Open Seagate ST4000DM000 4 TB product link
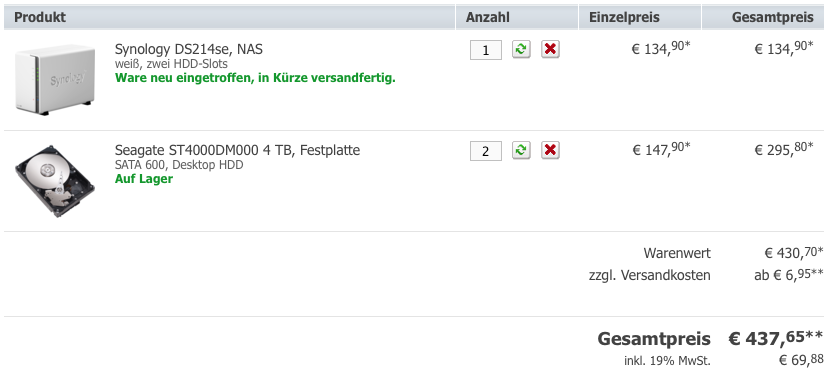Image resolution: width=828 pixels, height=373 pixels. pyautogui.click(x=237, y=150)
